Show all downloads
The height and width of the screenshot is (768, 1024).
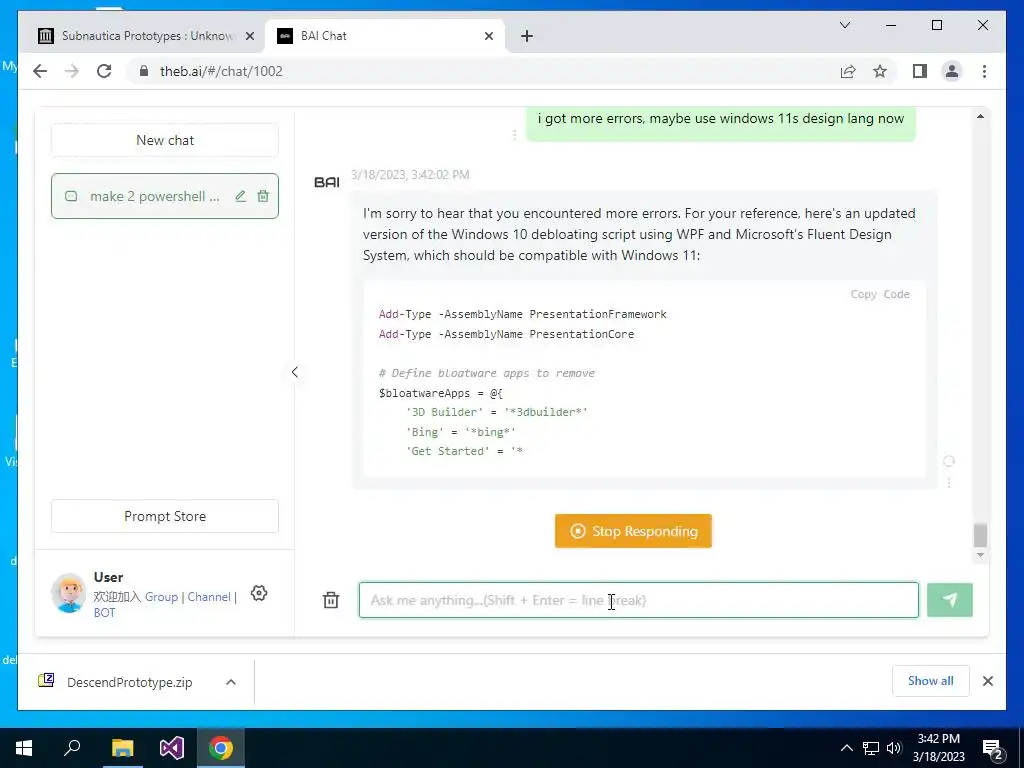(x=930, y=680)
